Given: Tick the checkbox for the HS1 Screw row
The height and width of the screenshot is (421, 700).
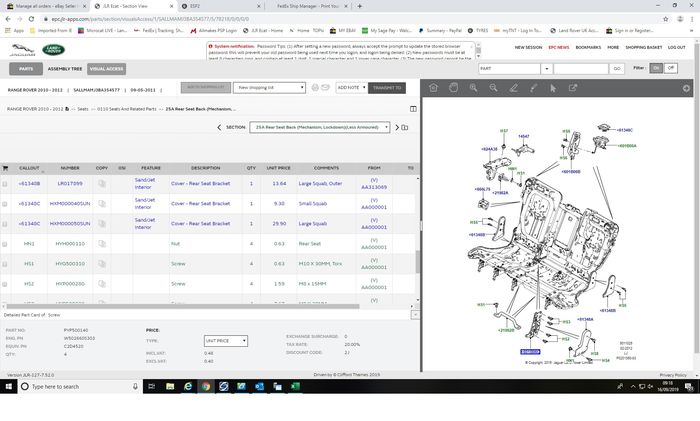Looking at the screenshot, I should (x=4, y=264).
